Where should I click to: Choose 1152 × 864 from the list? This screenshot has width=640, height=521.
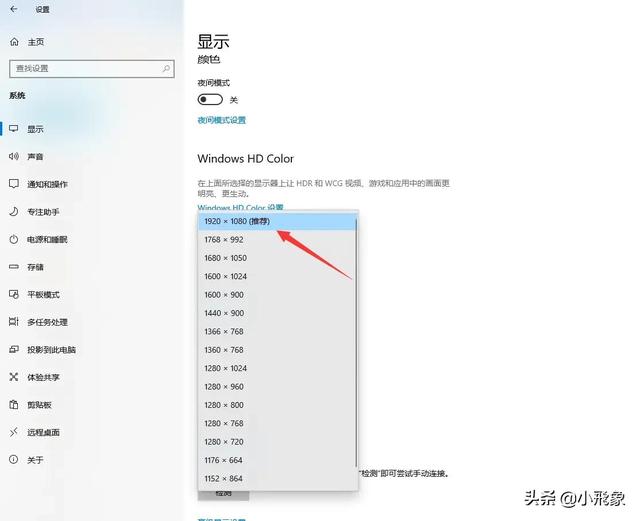click(277, 479)
